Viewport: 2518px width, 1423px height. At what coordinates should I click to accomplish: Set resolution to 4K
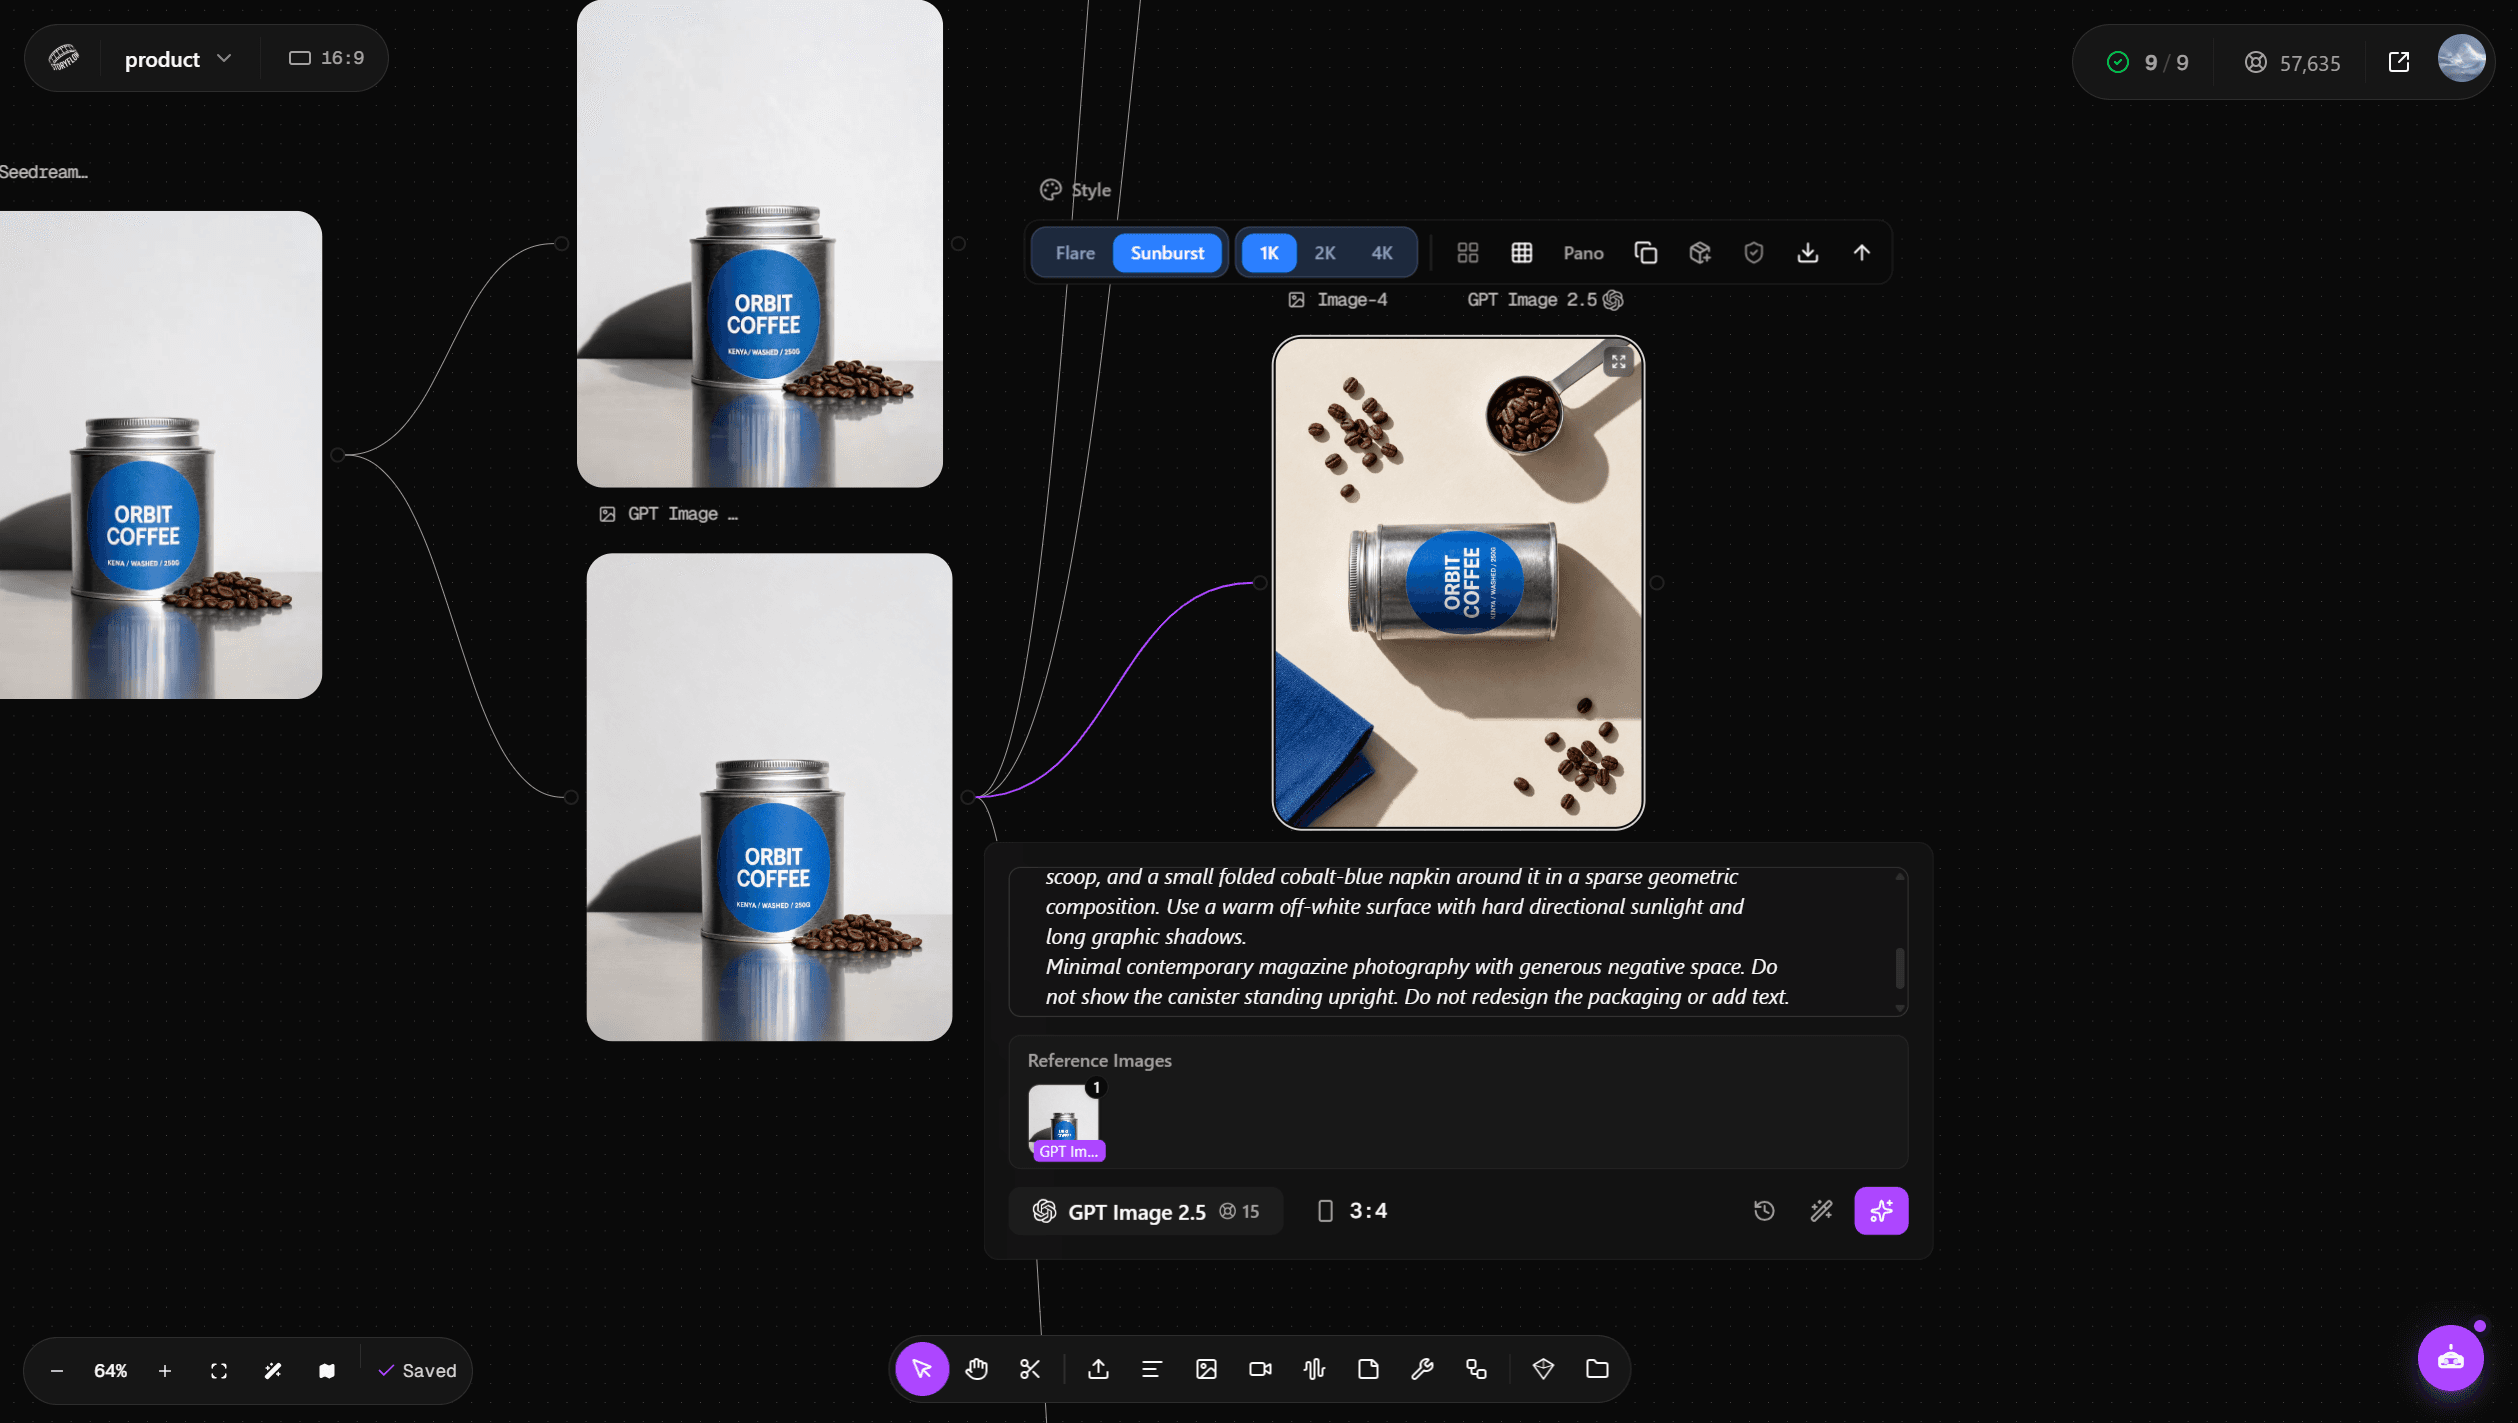click(1382, 253)
